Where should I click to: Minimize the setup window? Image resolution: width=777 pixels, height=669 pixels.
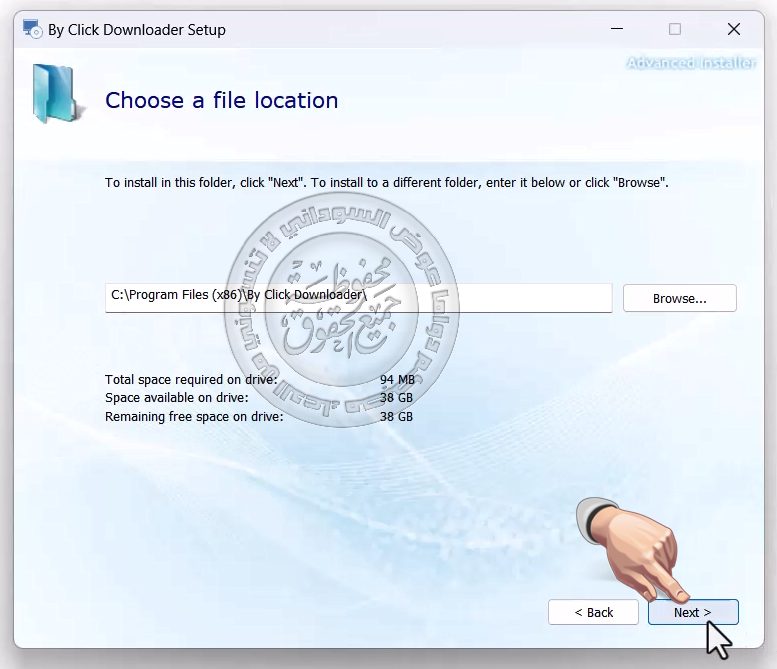point(615,29)
